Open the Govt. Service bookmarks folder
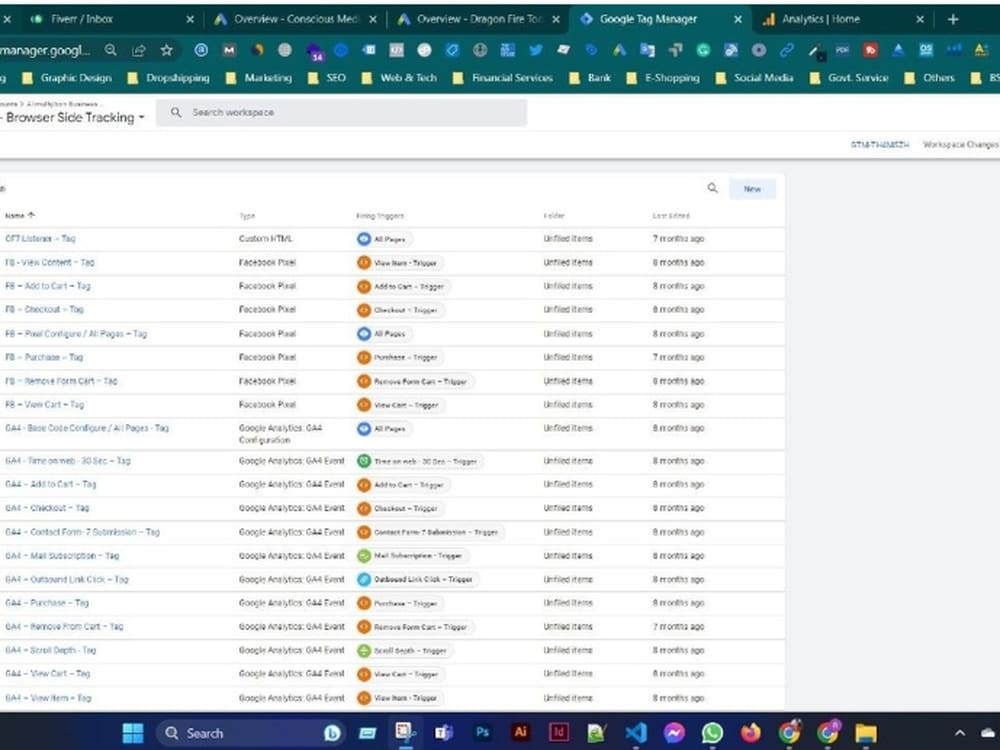Viewport: 1000px width, 750px height. (x=849, y=78)
